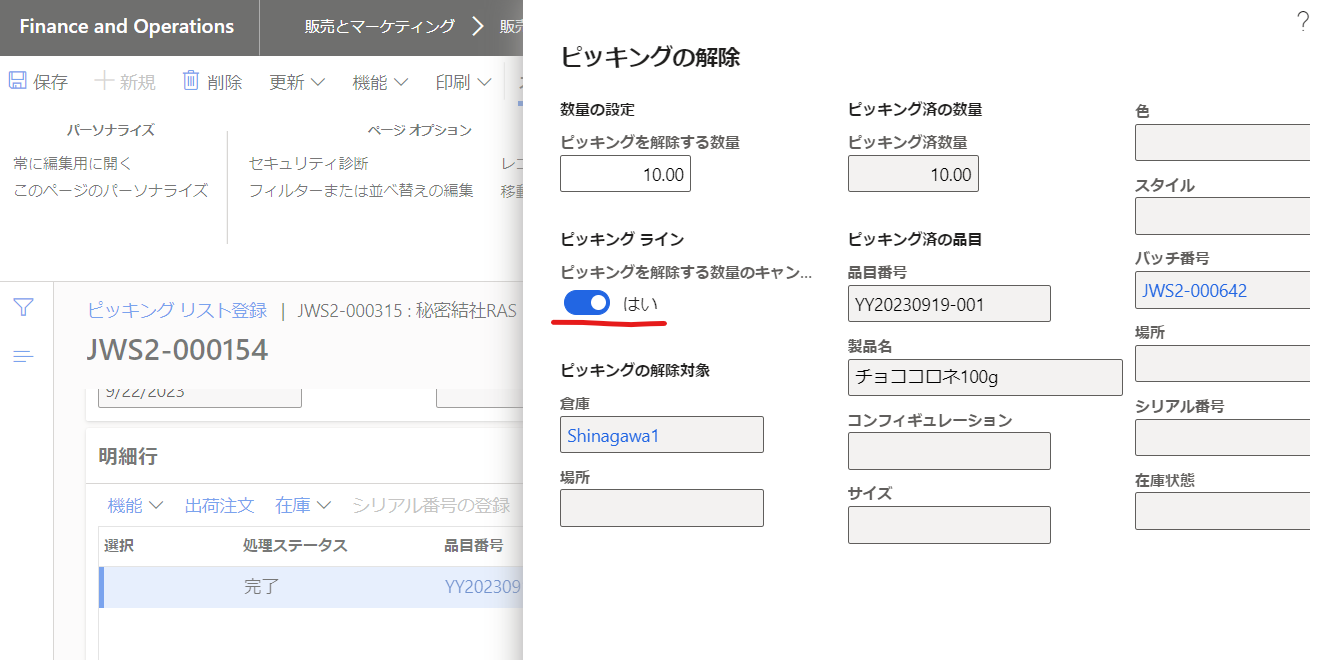
Task: Open the help question mark icon
Action: click(1302, 22)
